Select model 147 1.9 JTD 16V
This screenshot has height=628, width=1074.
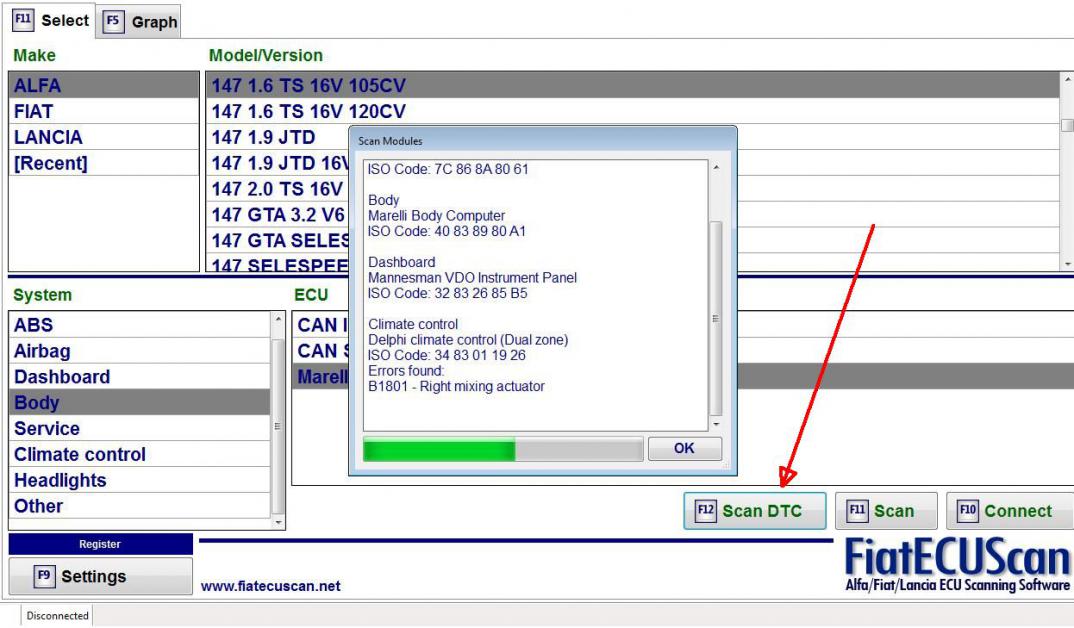(277, 163)
